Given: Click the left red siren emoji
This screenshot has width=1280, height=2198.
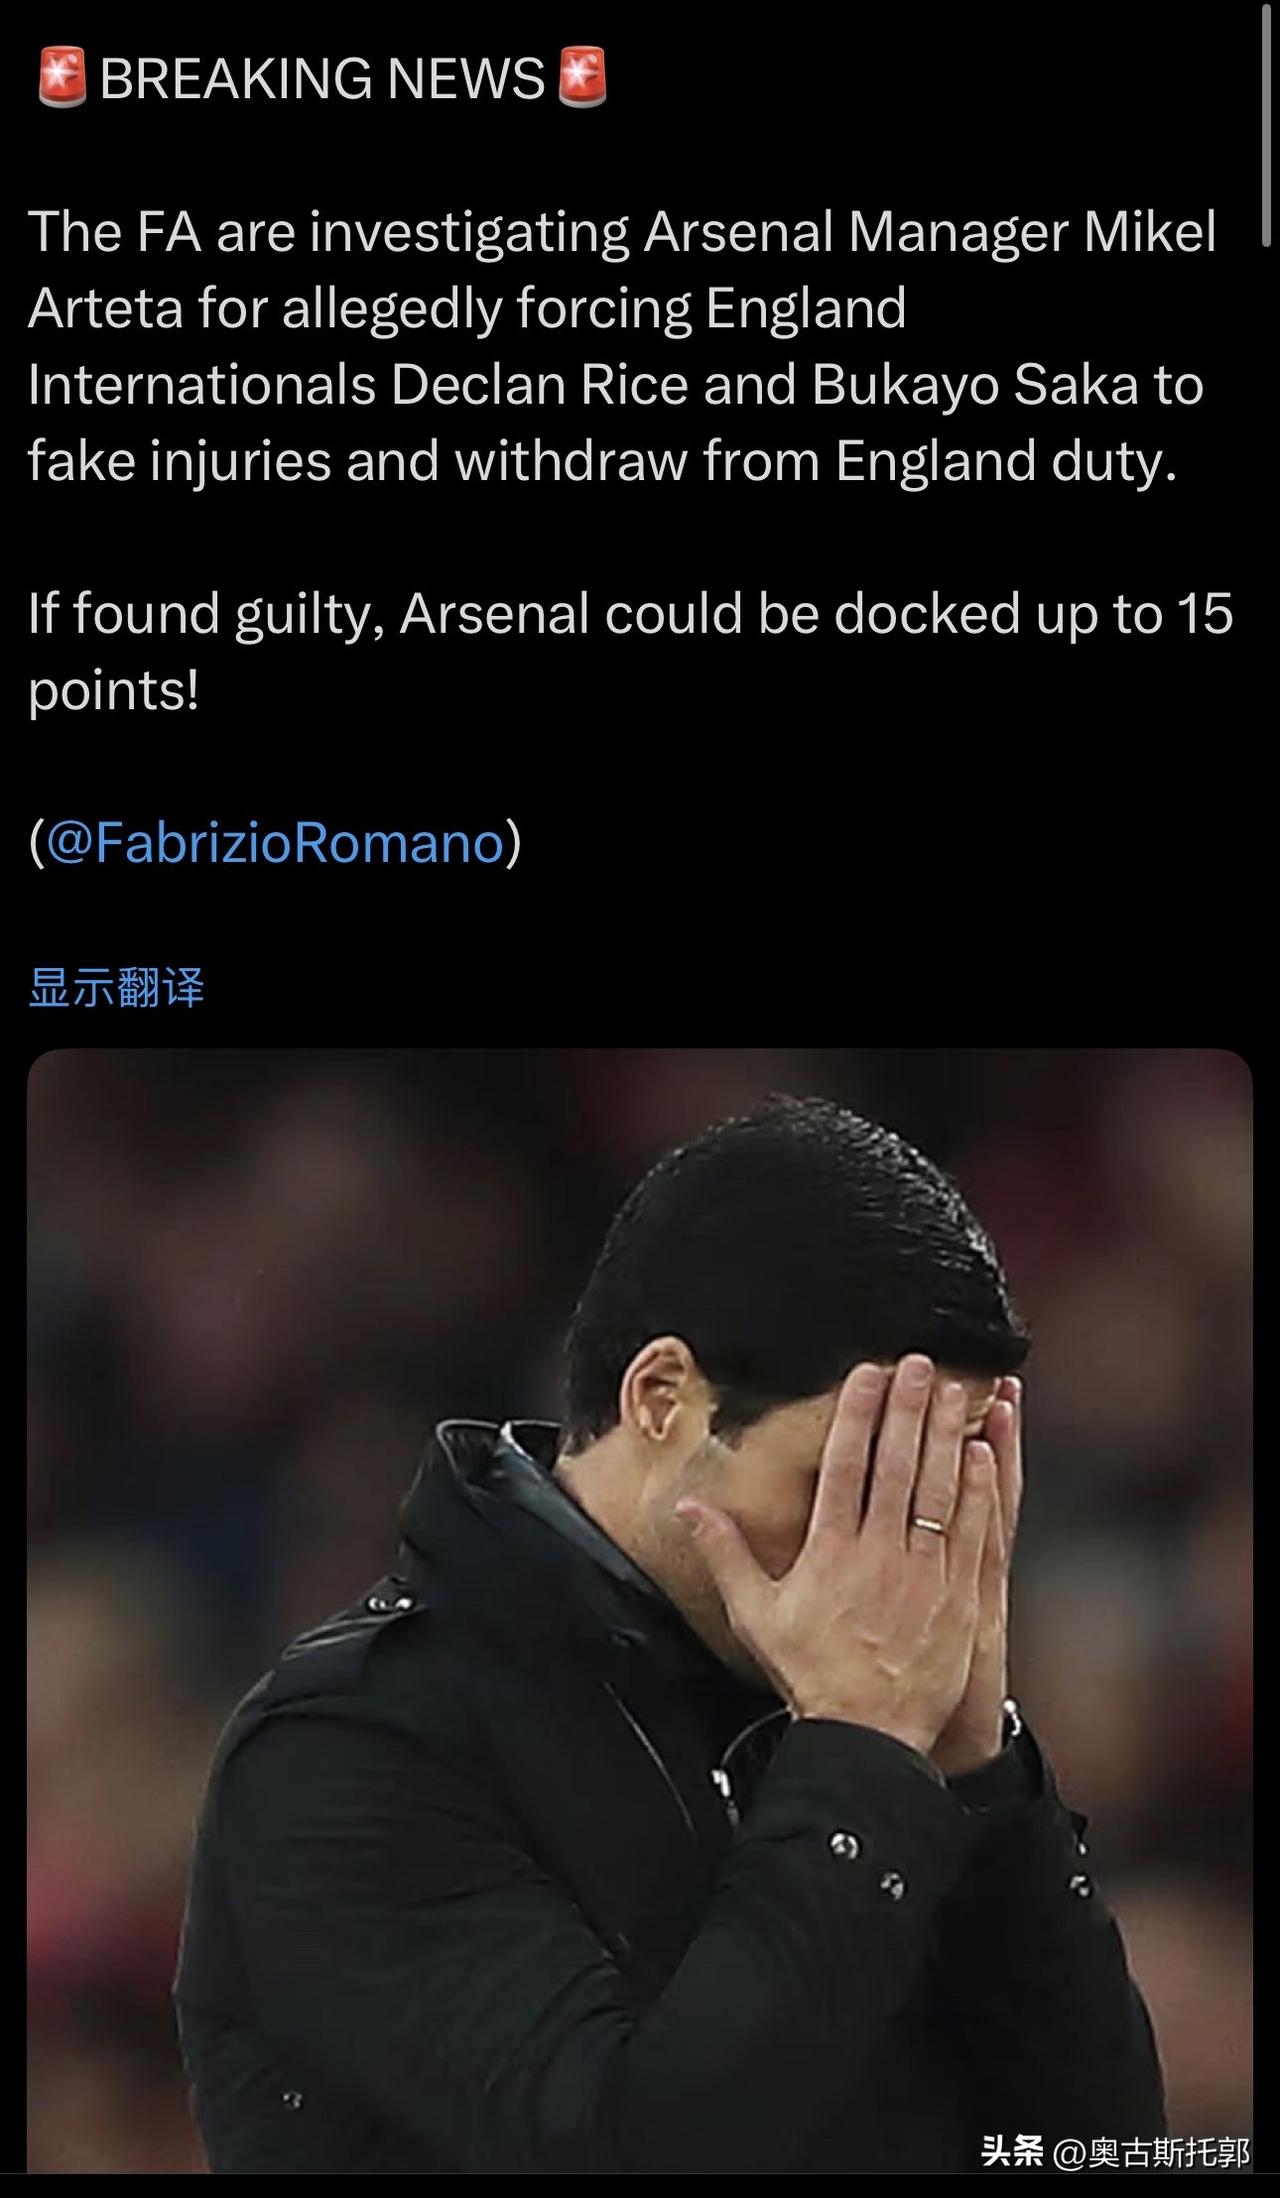Looking at the screenshot, I should point(62,78).
